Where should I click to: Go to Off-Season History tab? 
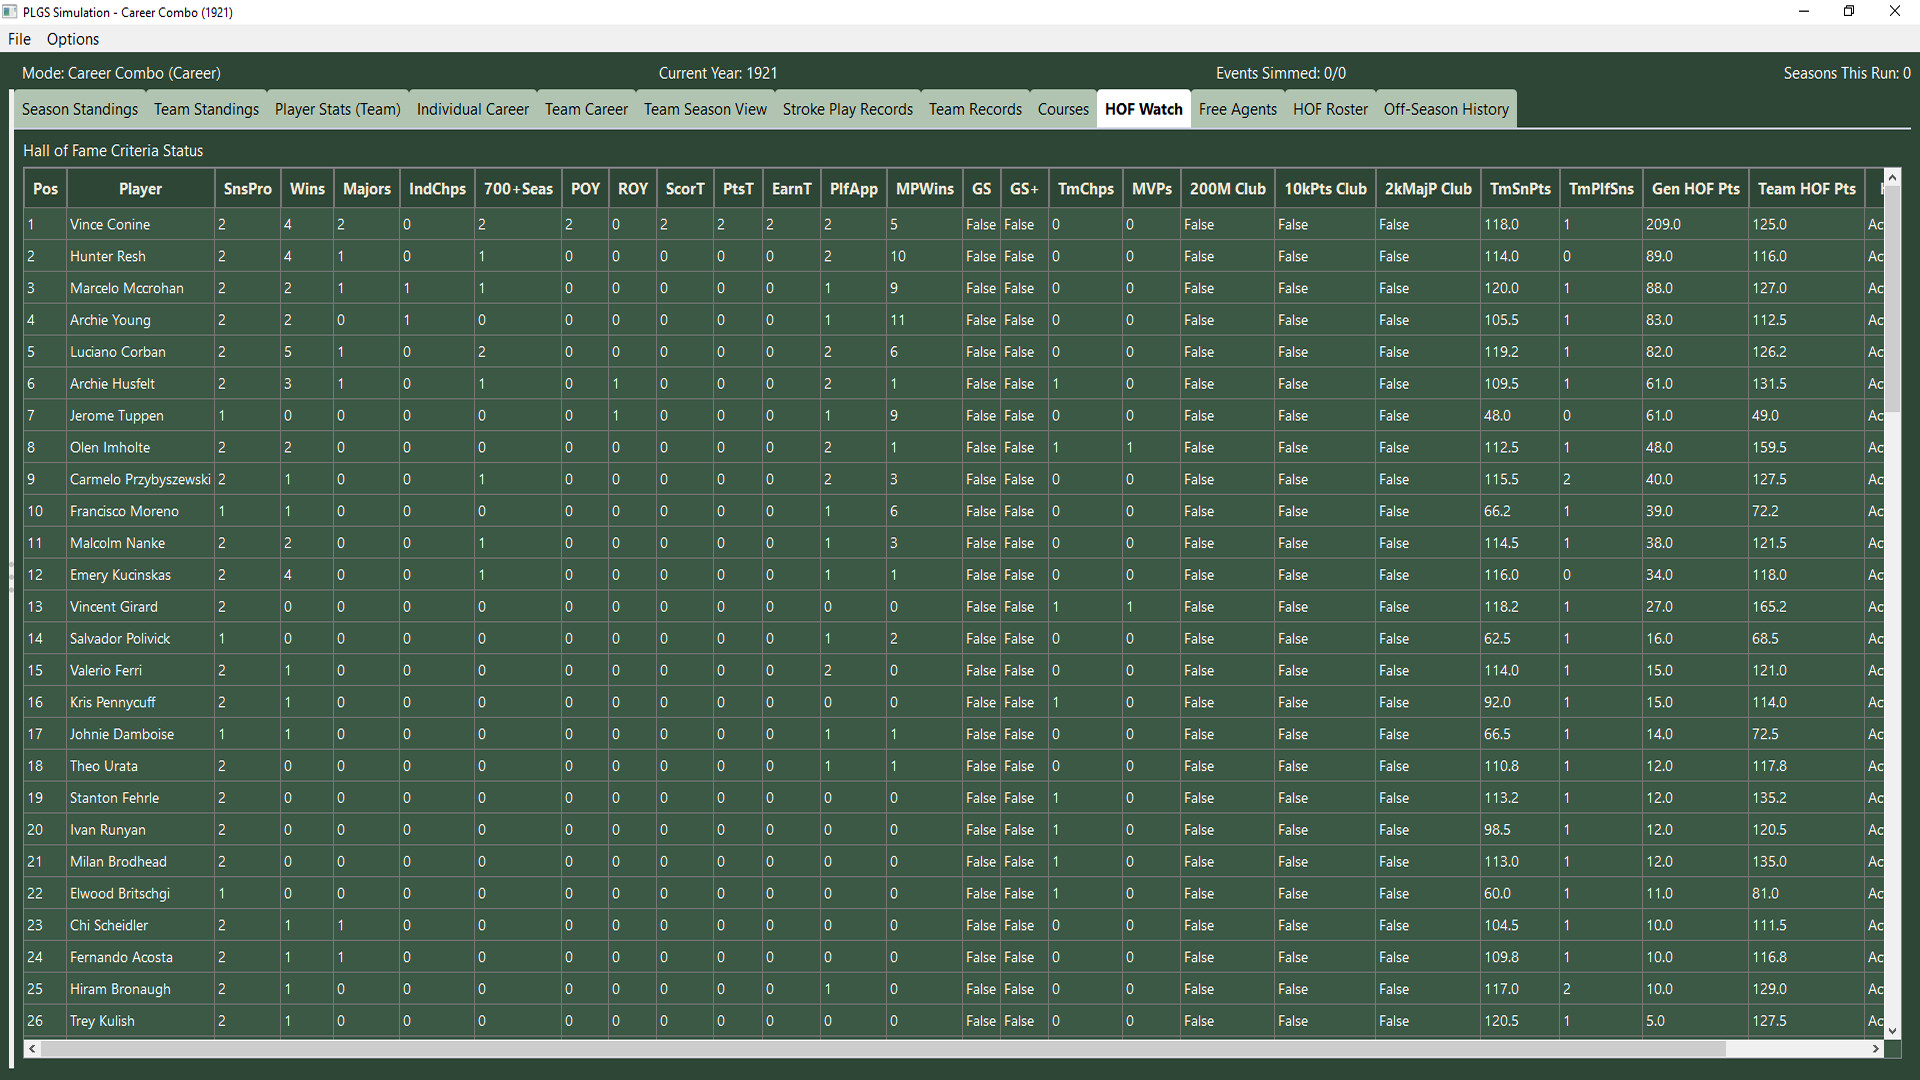click(x=1446, y=109)
